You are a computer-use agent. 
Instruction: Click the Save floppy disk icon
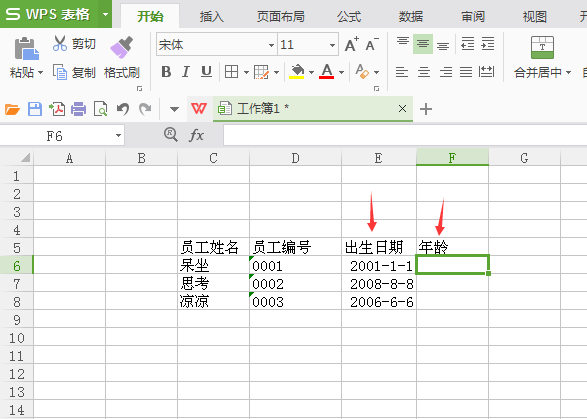(x=35, y=109)
